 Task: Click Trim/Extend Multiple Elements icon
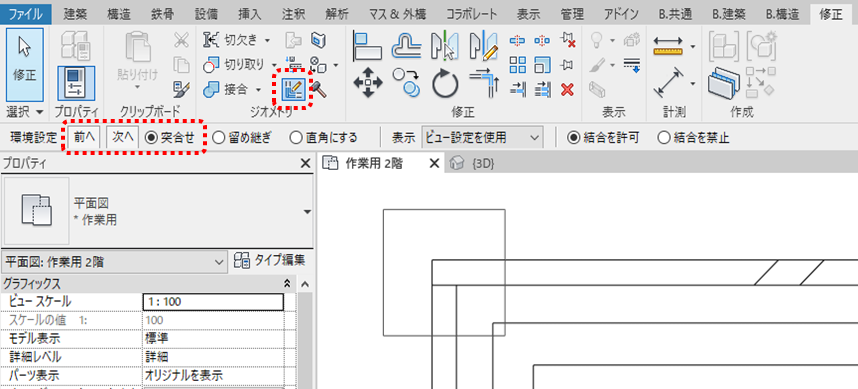click(x=542, y=88)
